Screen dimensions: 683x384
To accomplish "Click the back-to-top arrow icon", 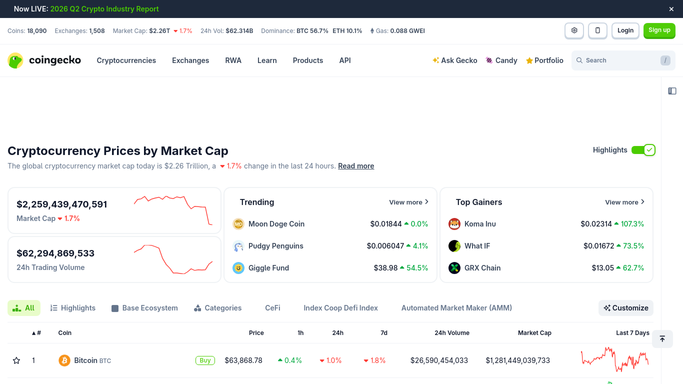I will (x=662, y=339).
